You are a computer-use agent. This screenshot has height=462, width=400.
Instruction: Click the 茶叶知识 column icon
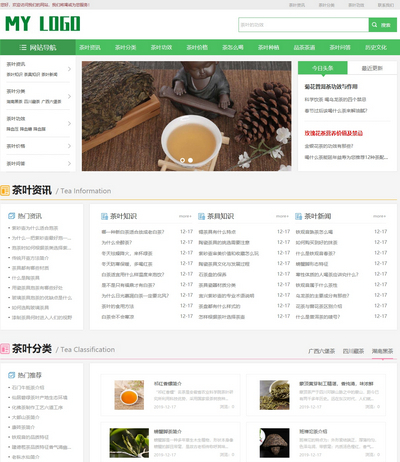coord(104,216)
